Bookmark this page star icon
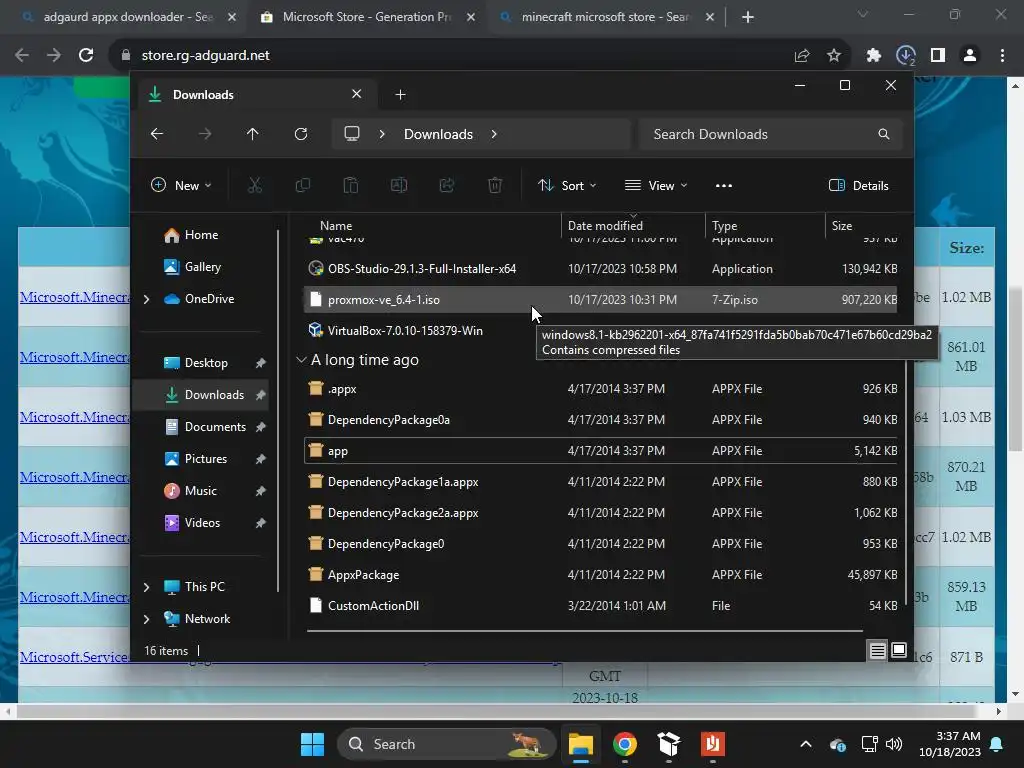This screenshot has width=1024, height=768. (x=834, y=56)
